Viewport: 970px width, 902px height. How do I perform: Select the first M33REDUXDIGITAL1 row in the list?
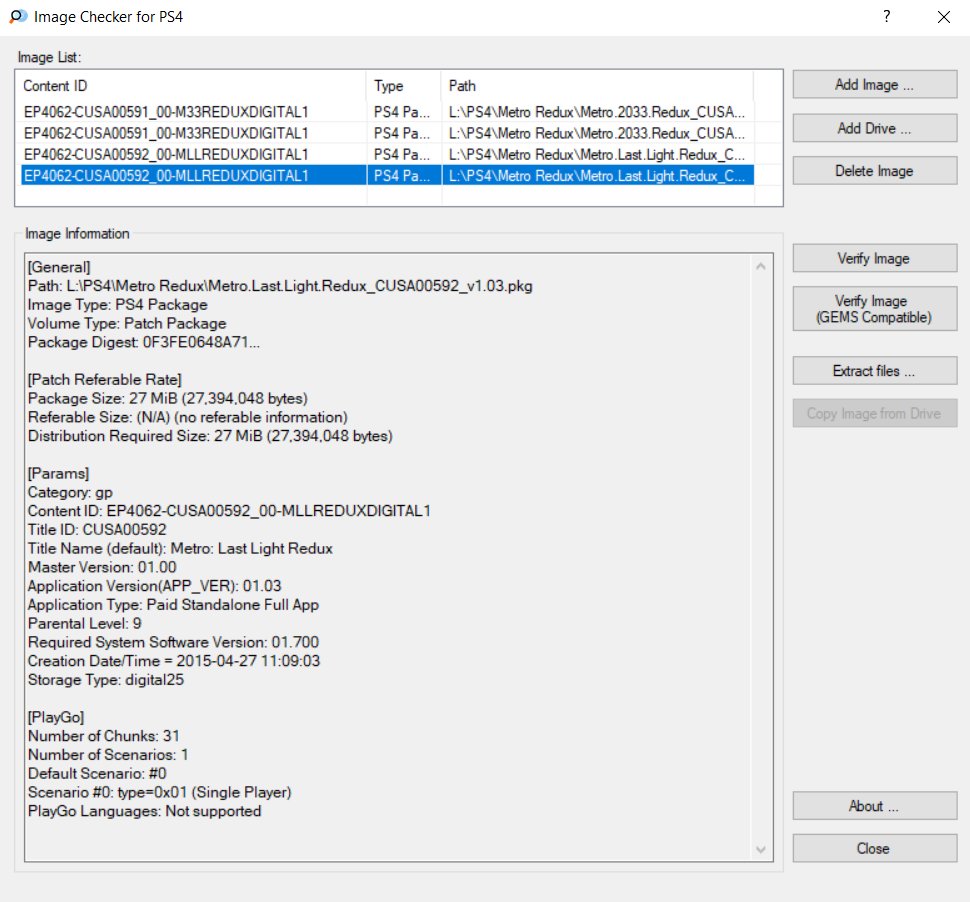pyautogui.click(x=166, y=112)
